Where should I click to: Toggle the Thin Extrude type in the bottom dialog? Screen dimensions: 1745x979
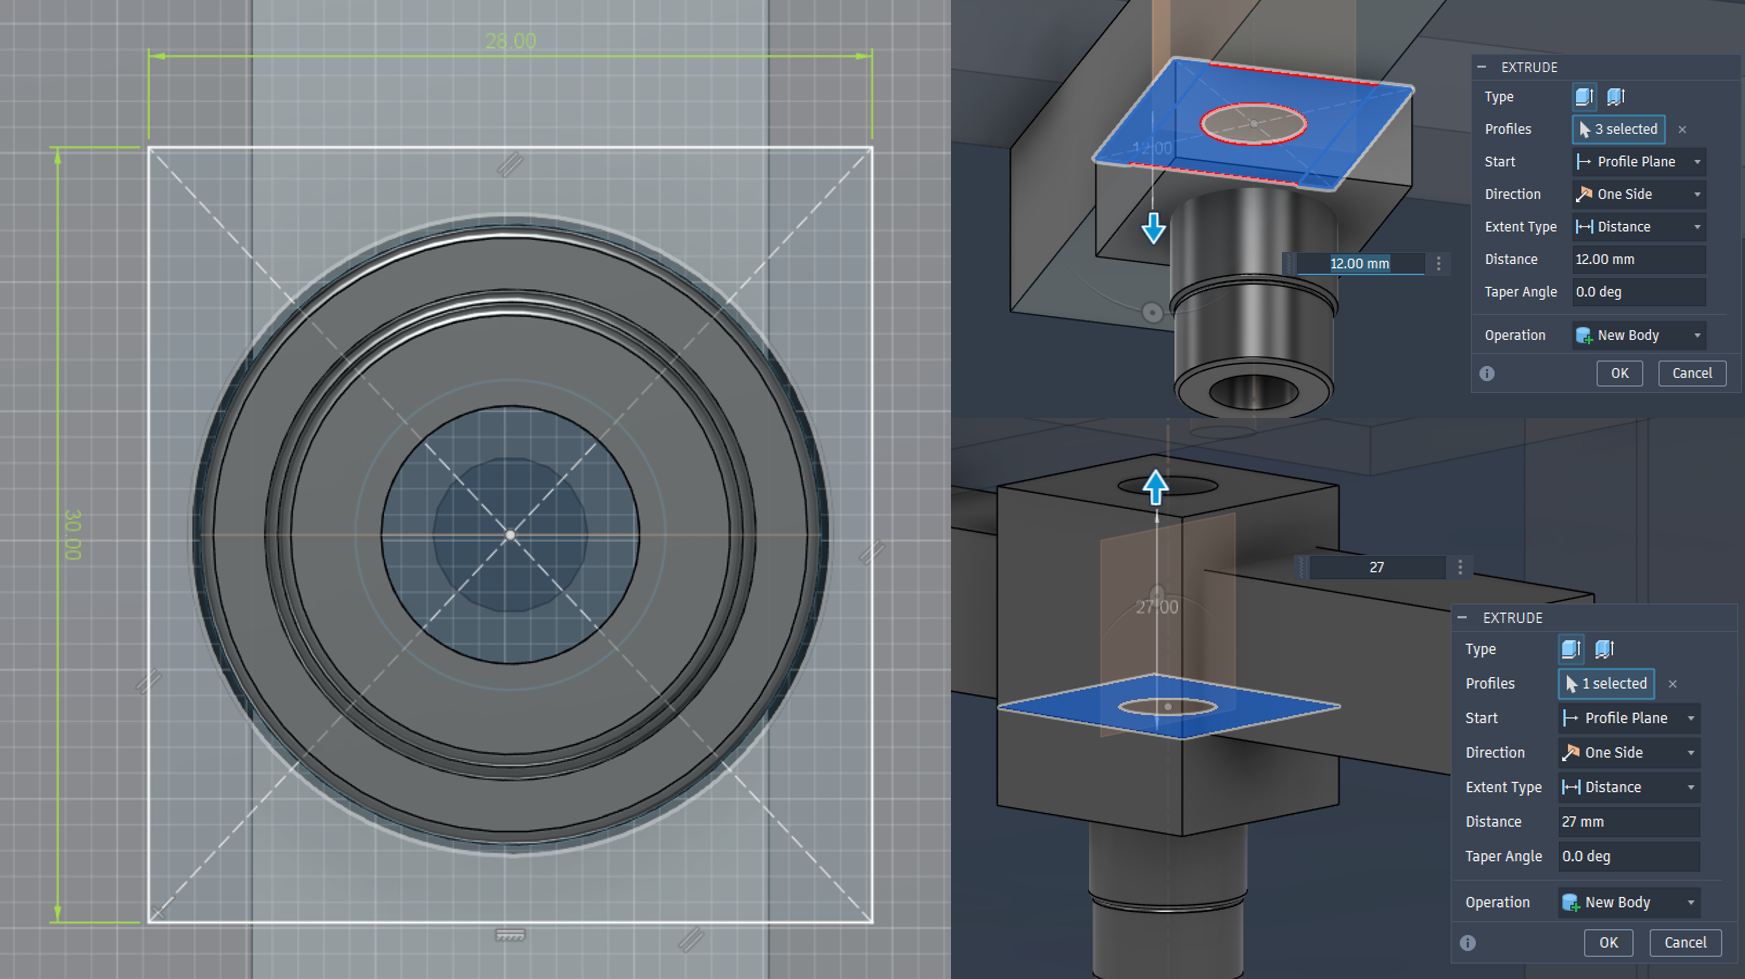pyautogui.click(x=1606, y=649)
